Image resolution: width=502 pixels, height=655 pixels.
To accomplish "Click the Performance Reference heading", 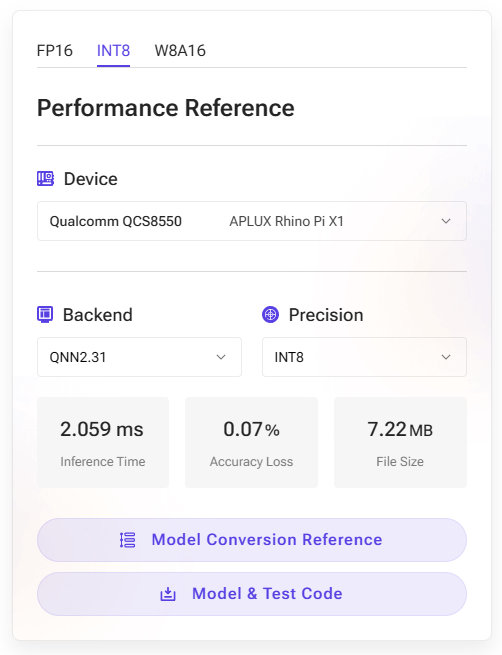I will coord(166,108).
